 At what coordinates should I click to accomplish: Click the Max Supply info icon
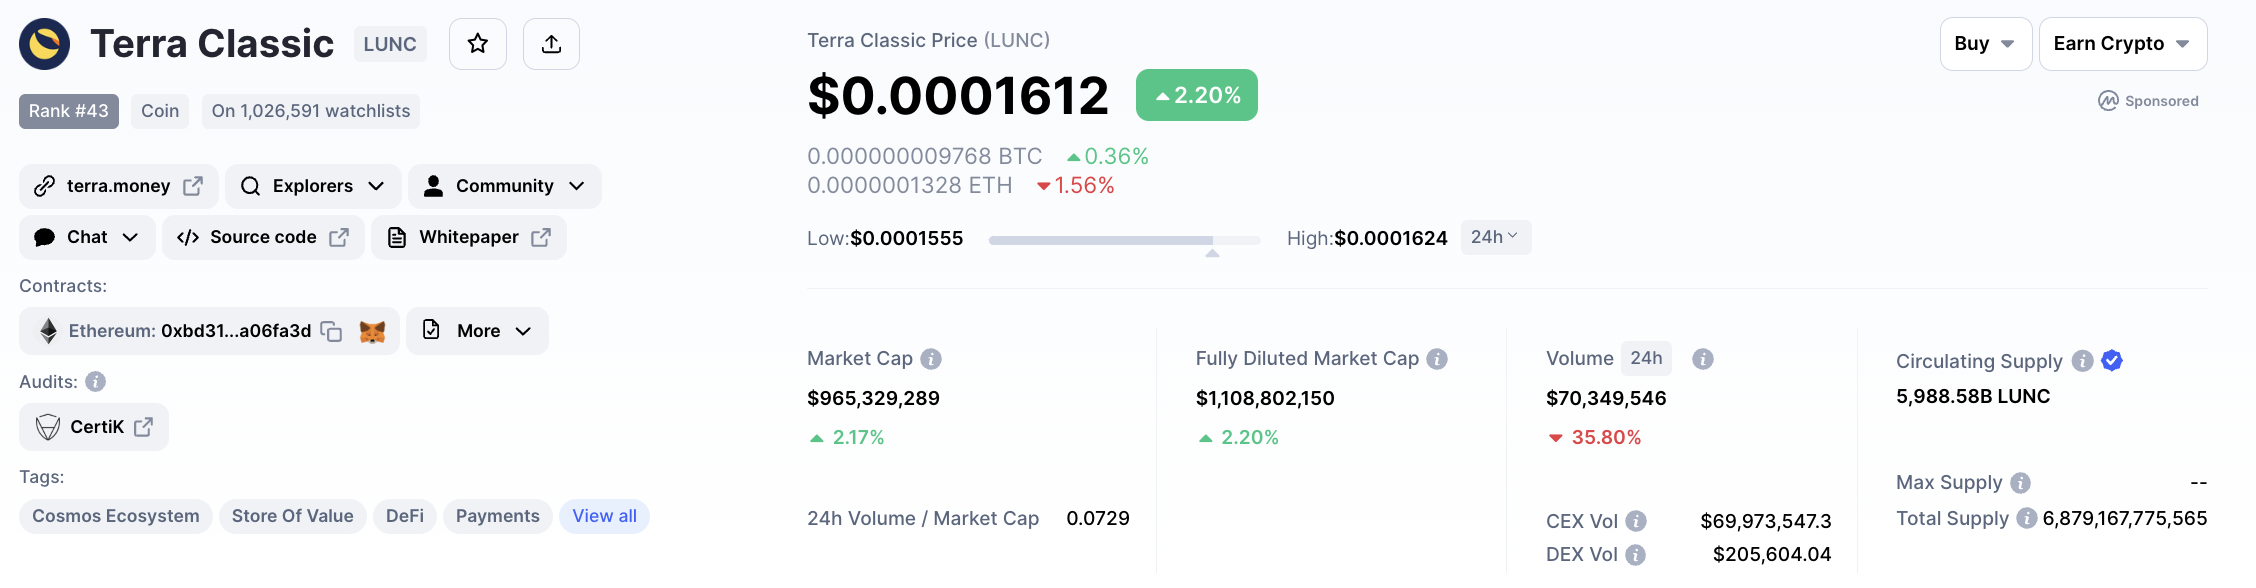[2020, 483]
